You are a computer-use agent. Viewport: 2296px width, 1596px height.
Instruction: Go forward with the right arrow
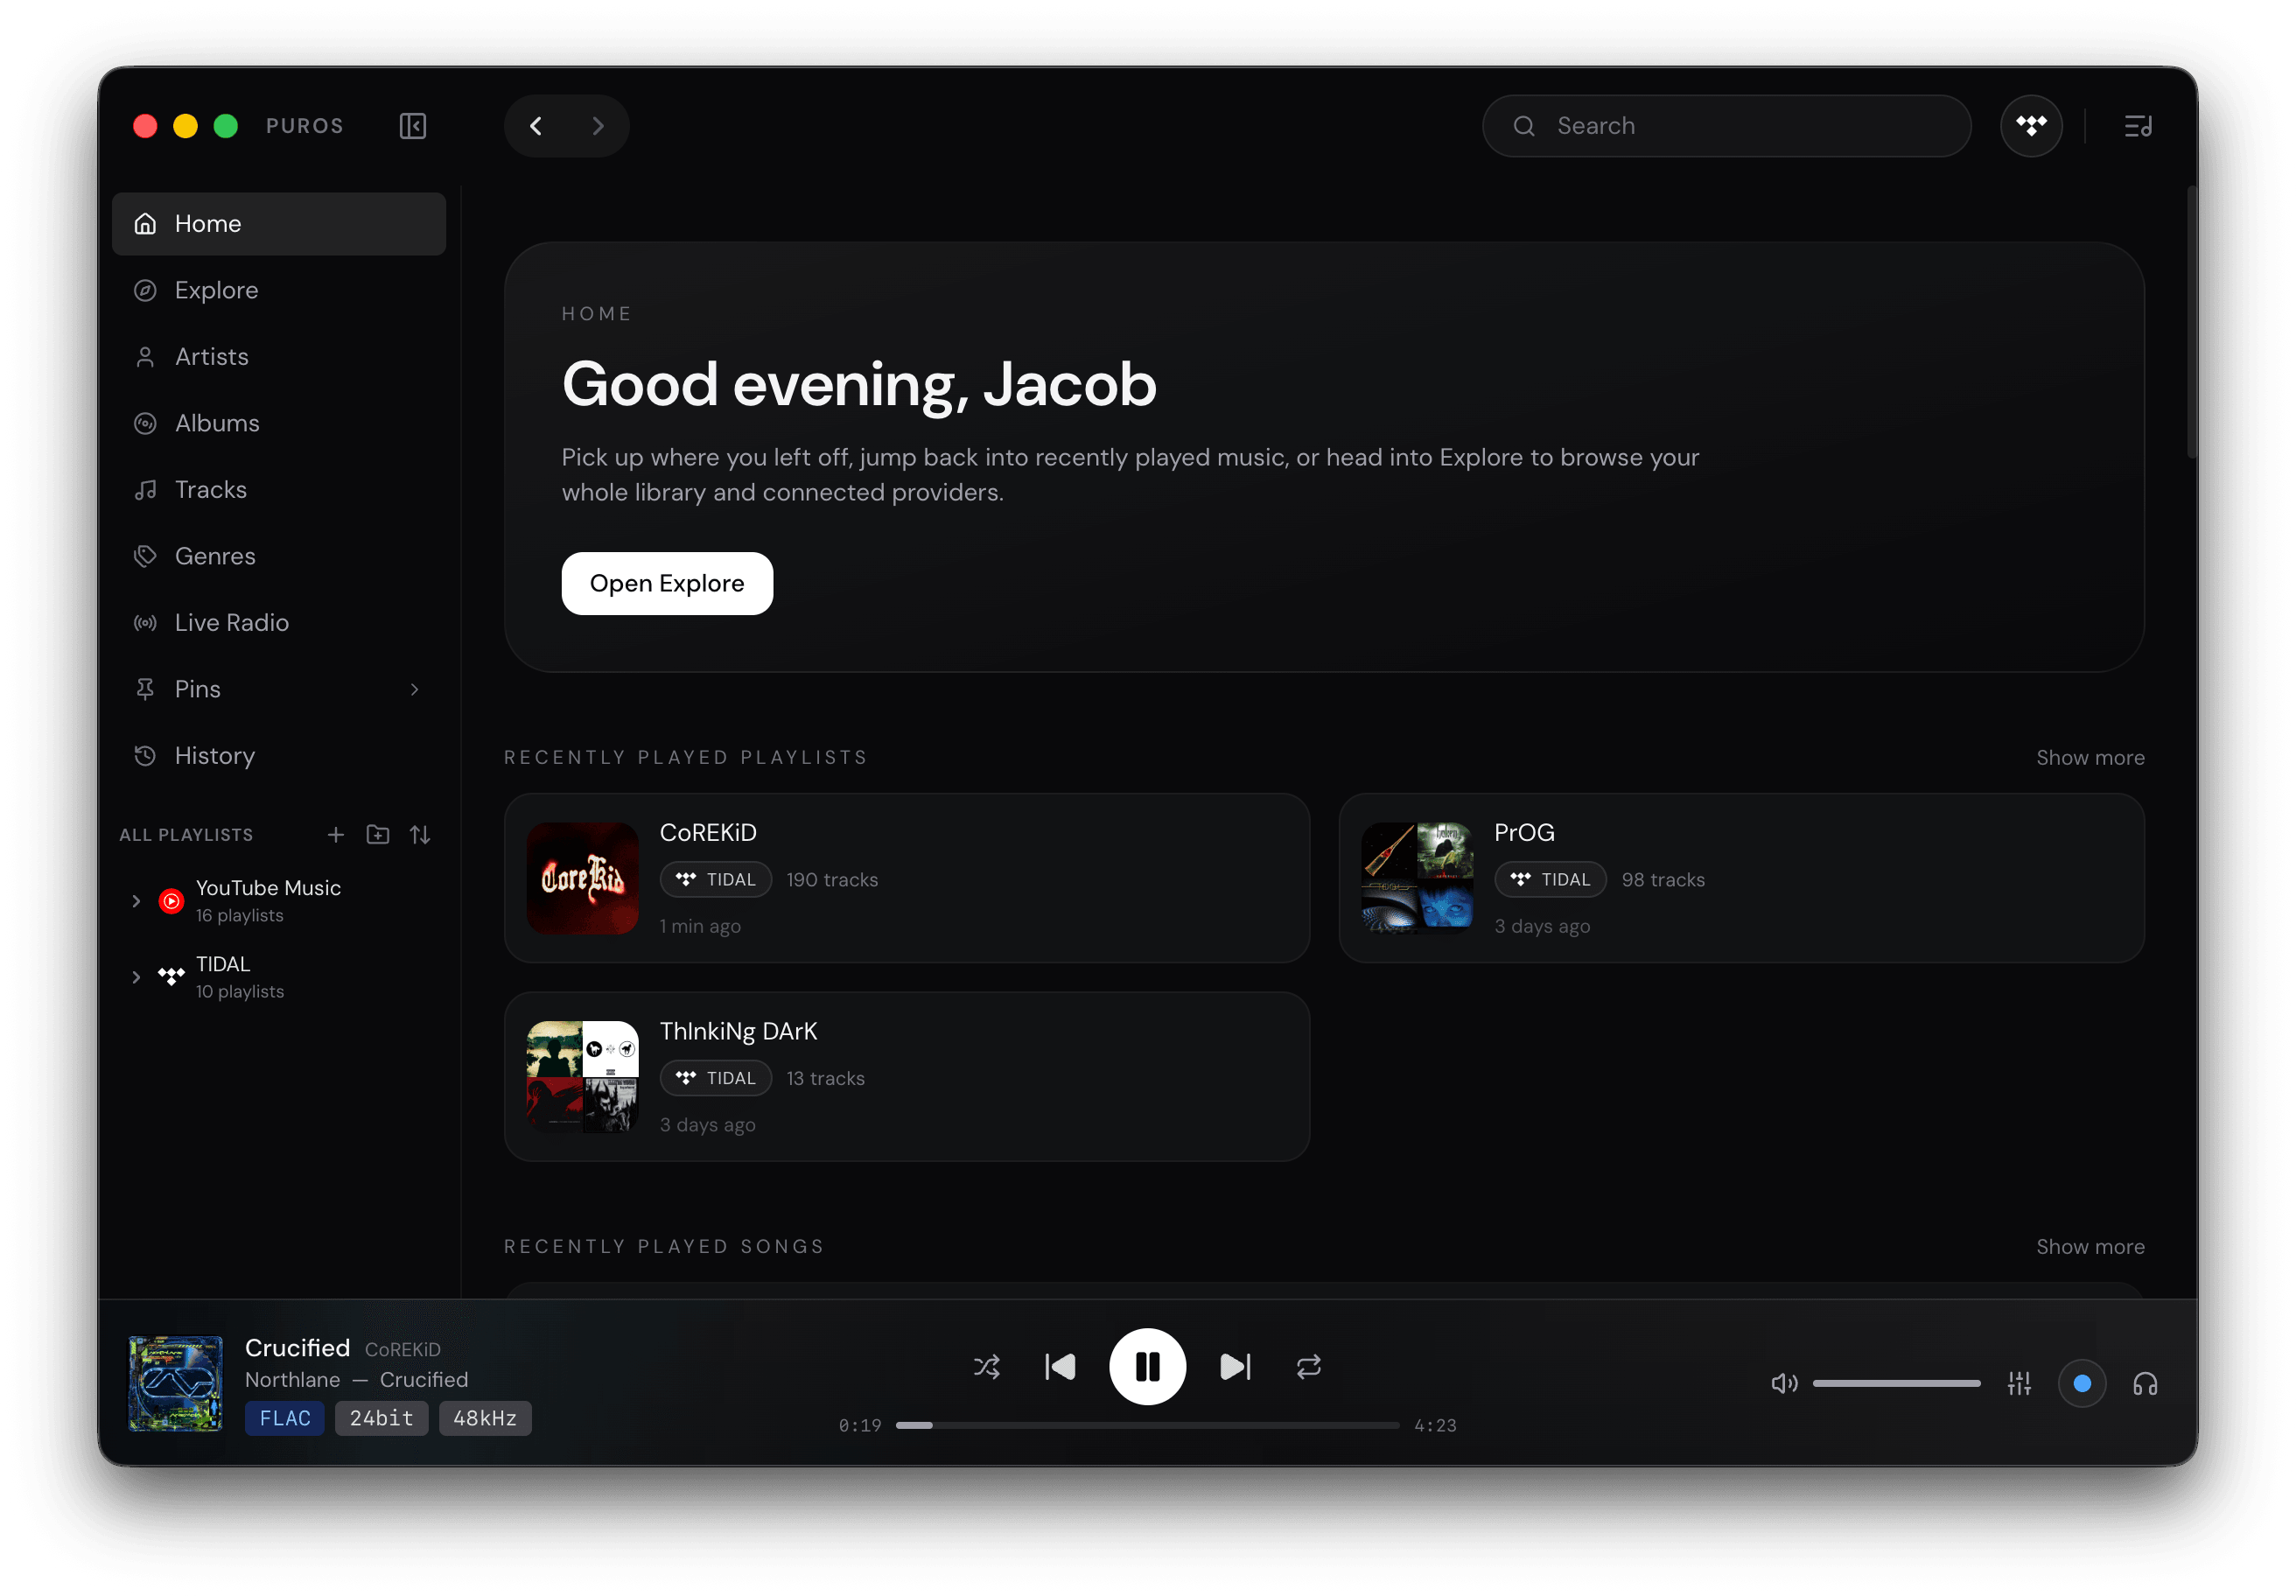598,126
